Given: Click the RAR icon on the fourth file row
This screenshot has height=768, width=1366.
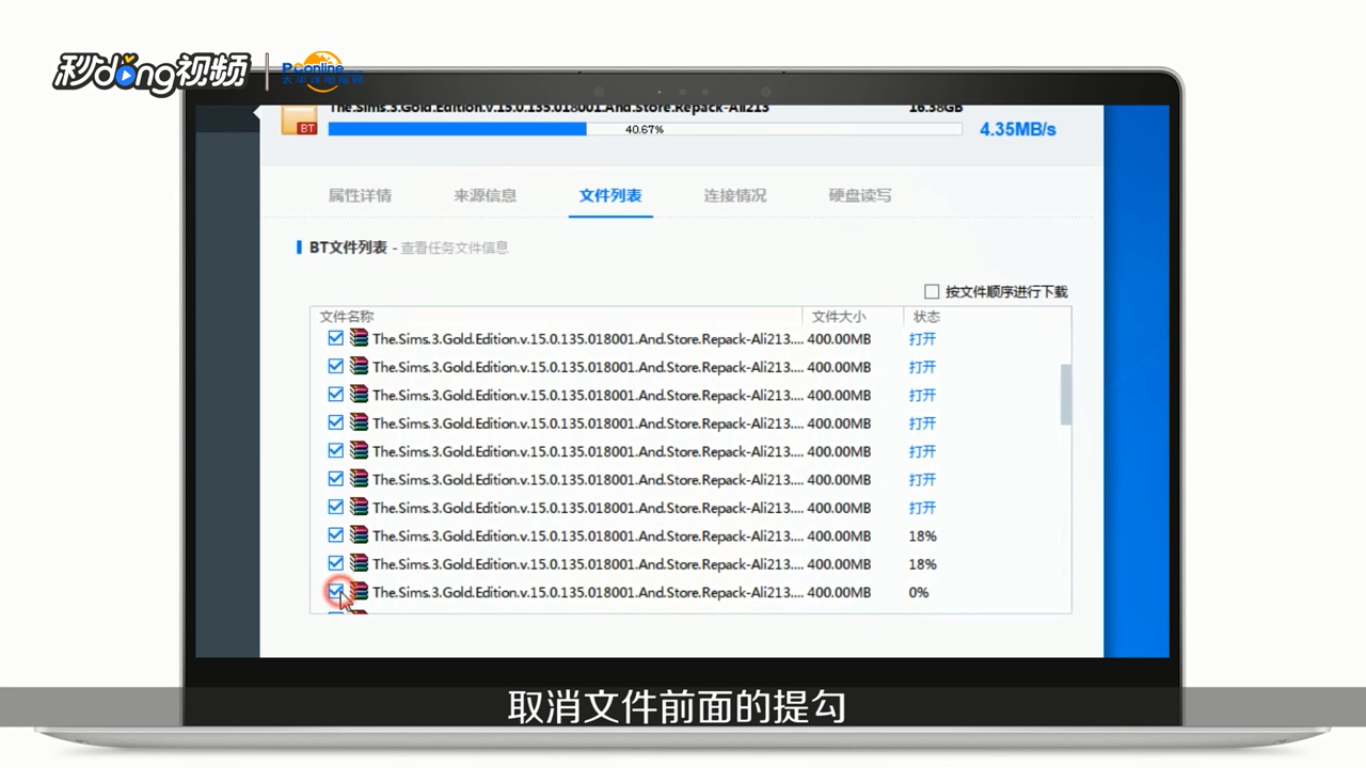Looking at the screenshot, I should (358, 422).
